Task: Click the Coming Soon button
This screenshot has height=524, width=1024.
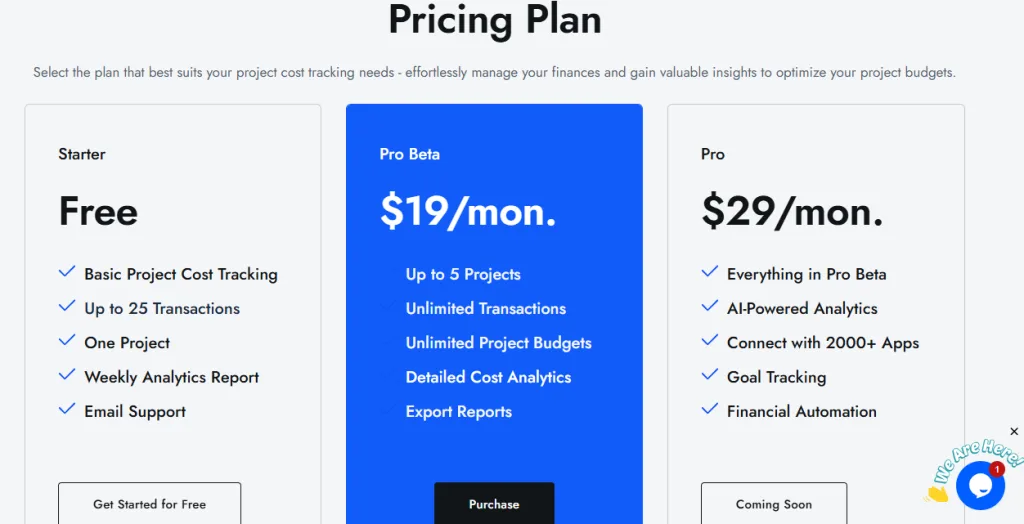Action: tap(774, 504)
